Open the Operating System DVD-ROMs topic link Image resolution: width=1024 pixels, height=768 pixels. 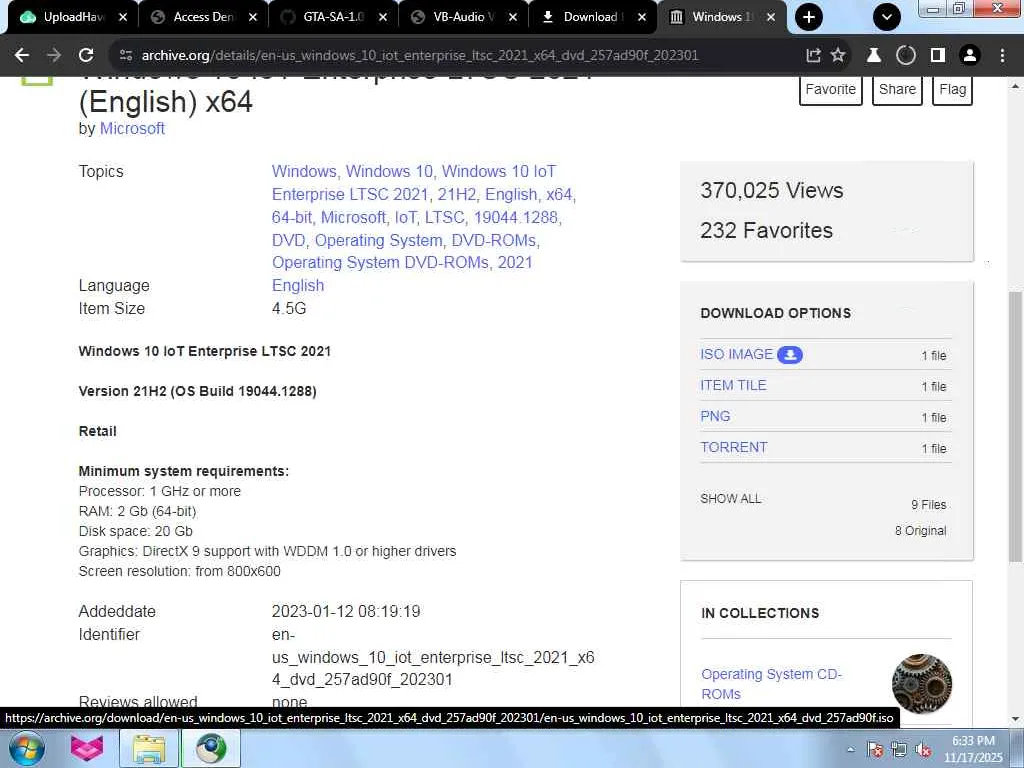[x=380, y=263]
